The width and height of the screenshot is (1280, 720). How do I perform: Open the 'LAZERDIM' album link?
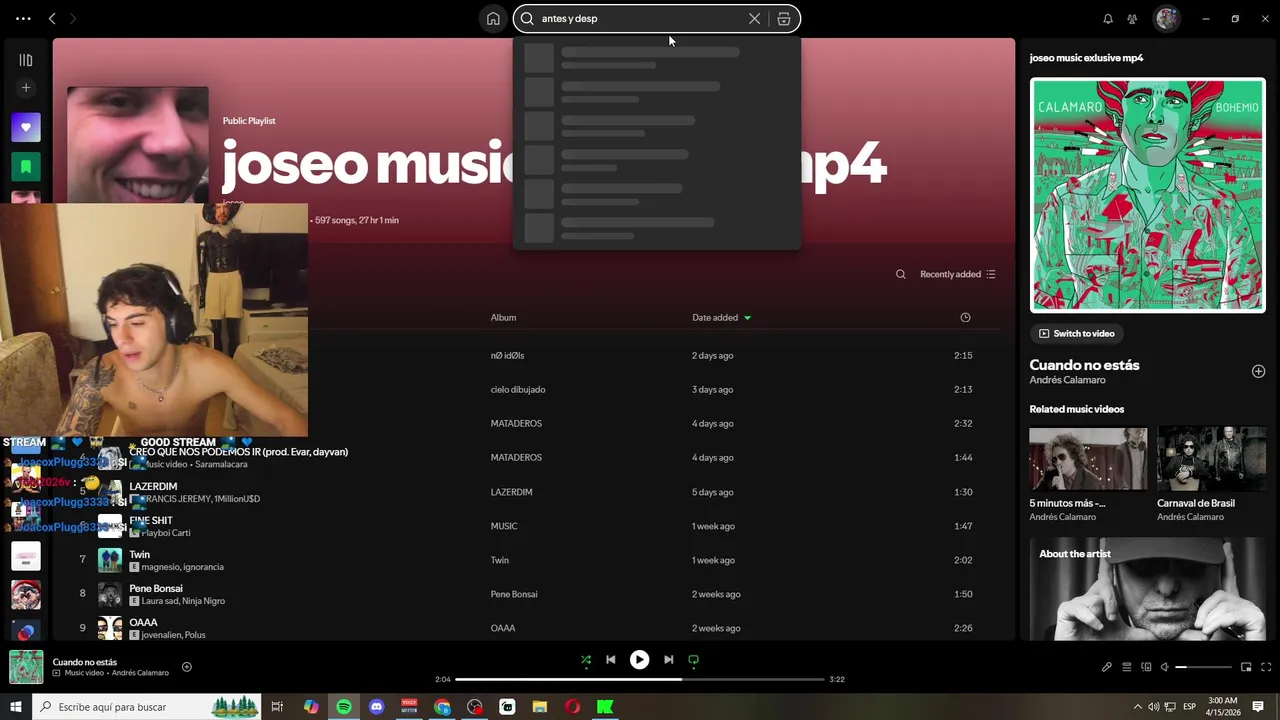(x=511, y=492)
